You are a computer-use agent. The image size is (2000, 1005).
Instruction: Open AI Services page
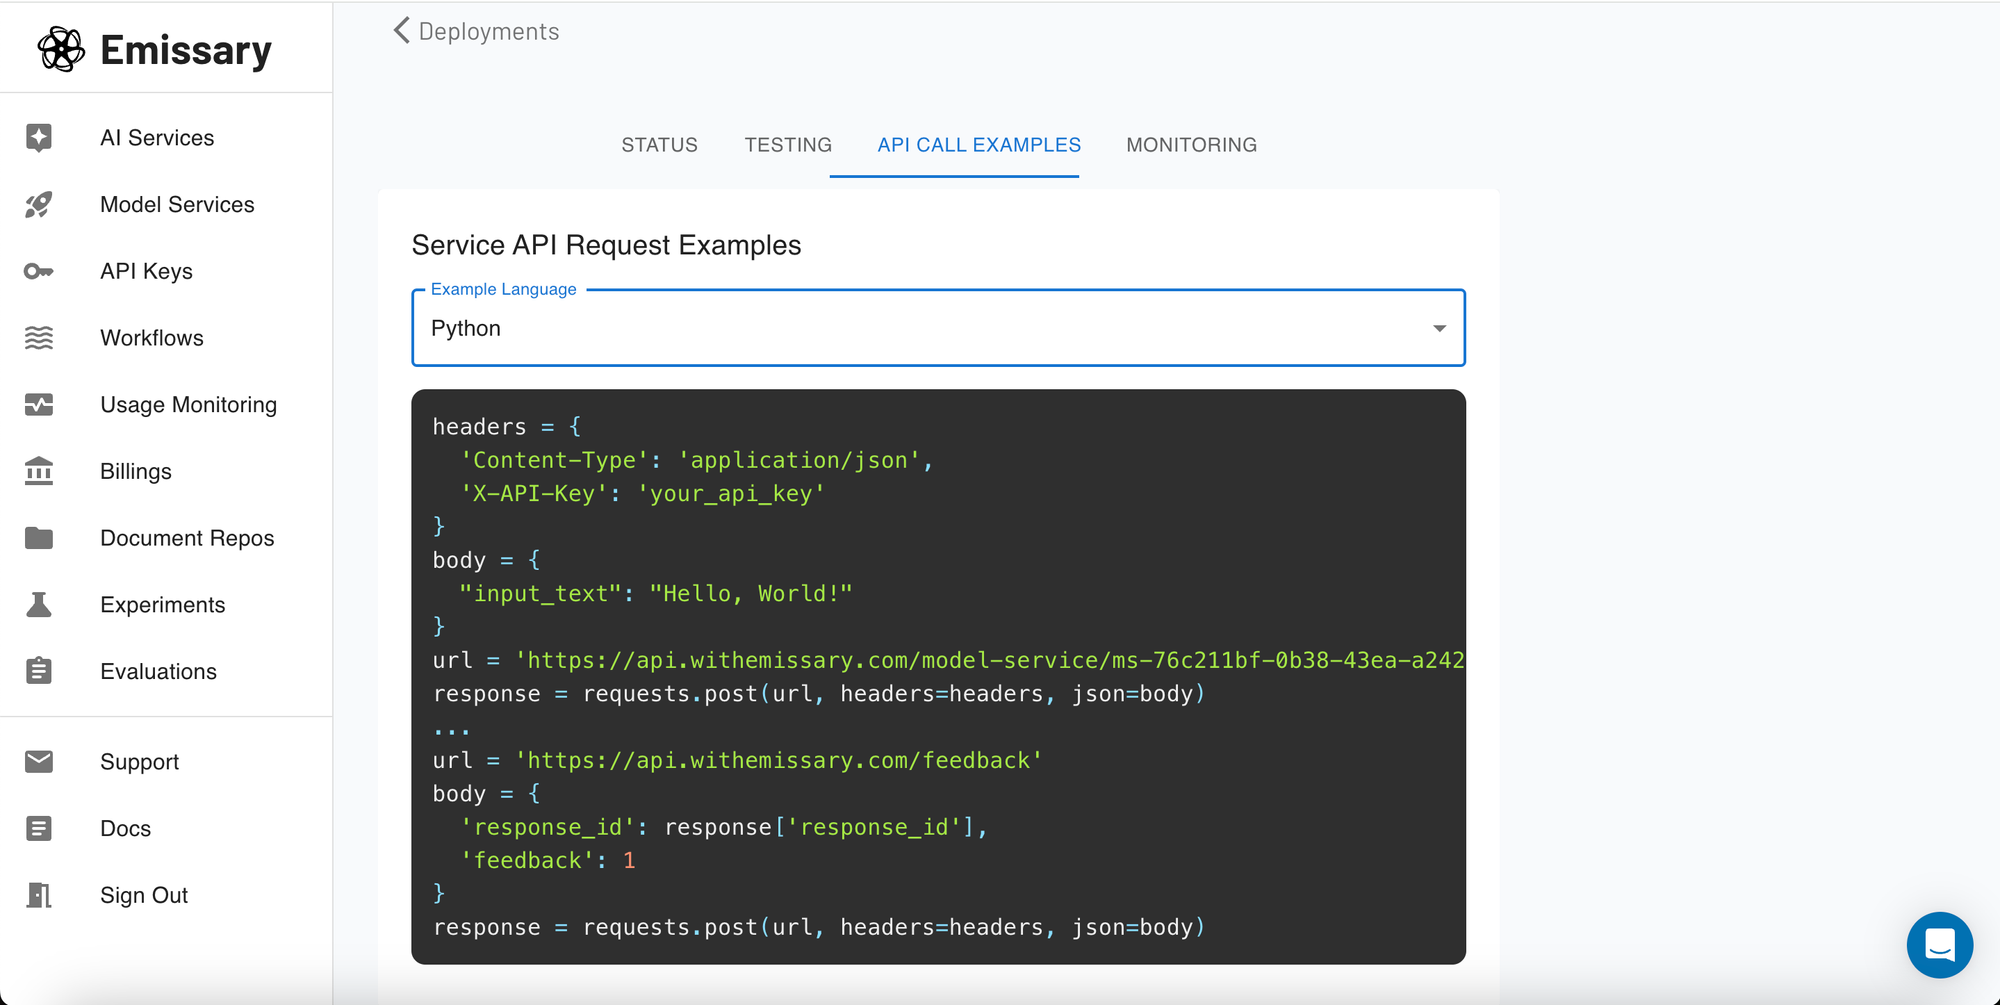[157, 137]
